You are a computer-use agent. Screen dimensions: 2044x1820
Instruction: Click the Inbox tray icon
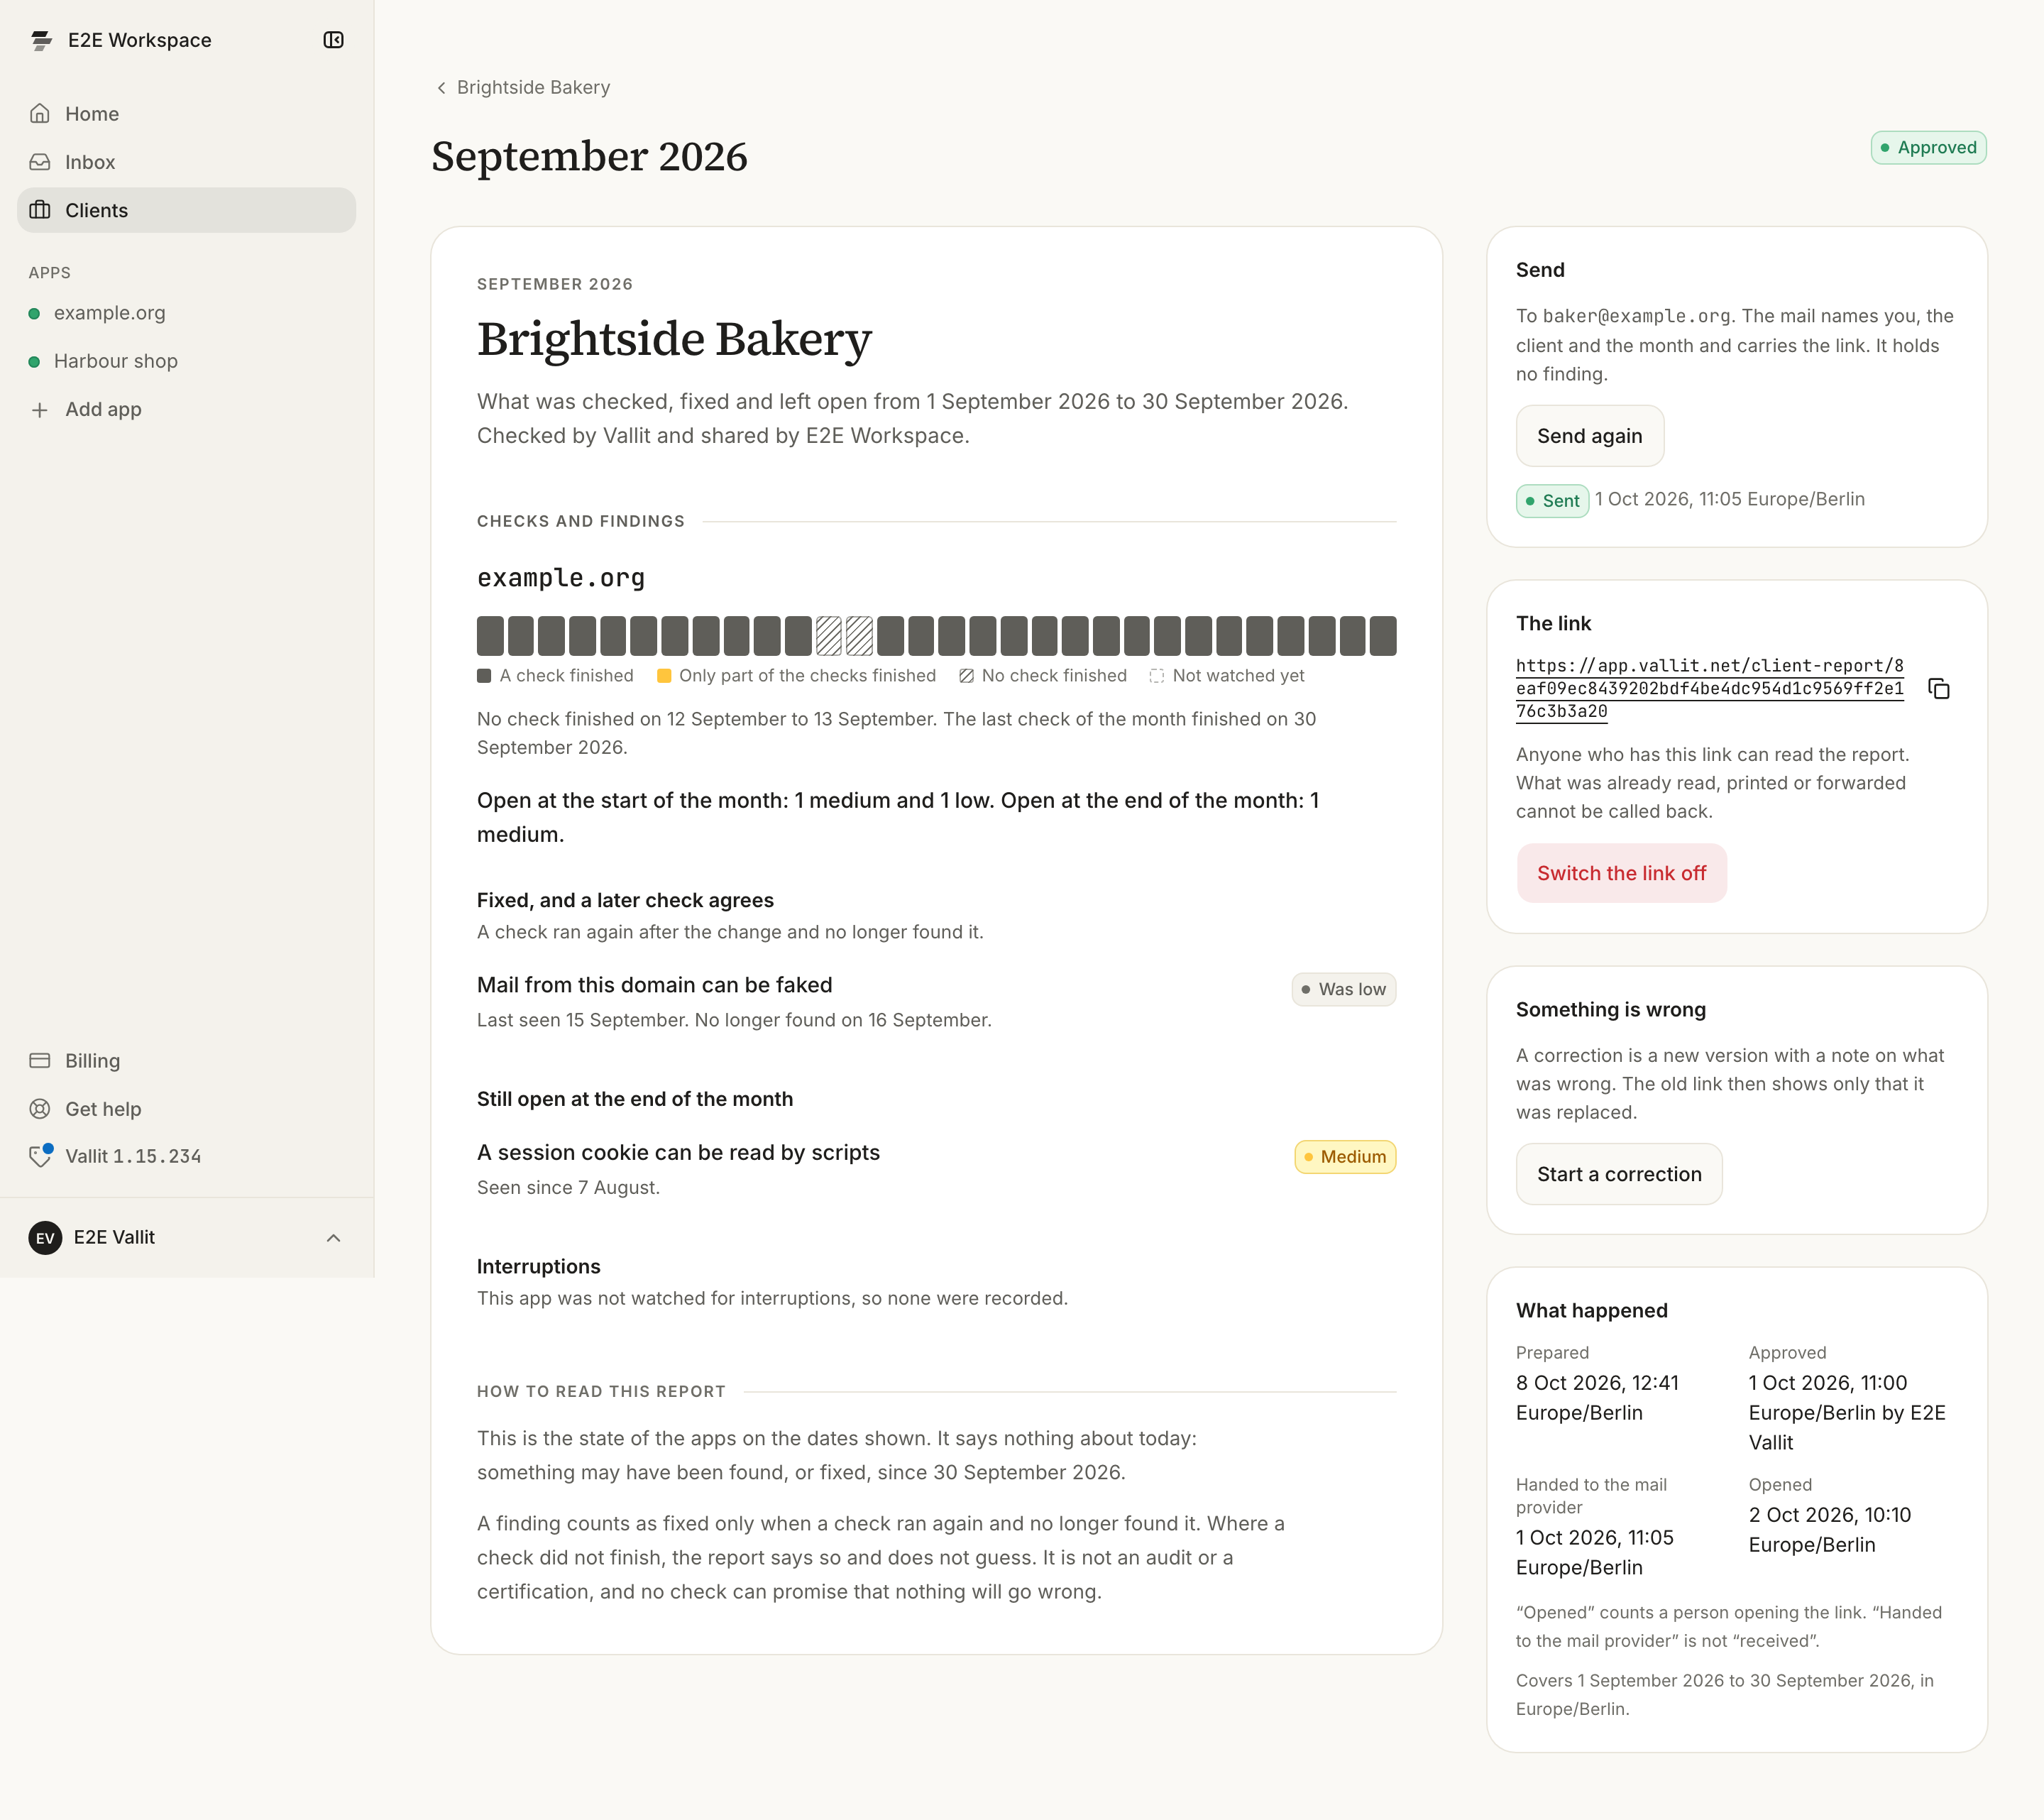click(40, 162)
